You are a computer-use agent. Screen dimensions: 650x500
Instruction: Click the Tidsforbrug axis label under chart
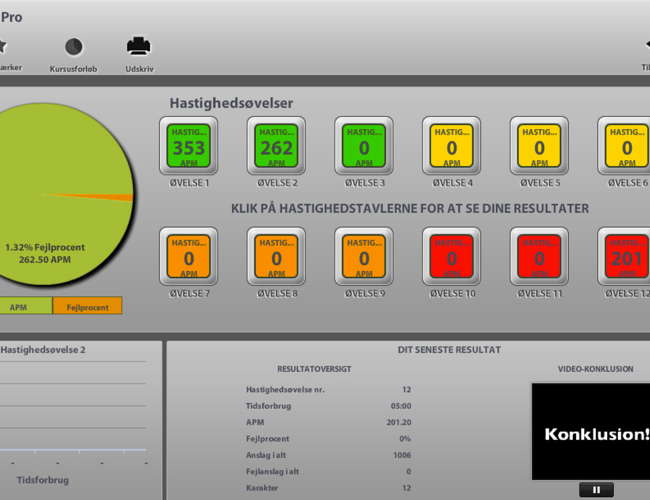43,480
